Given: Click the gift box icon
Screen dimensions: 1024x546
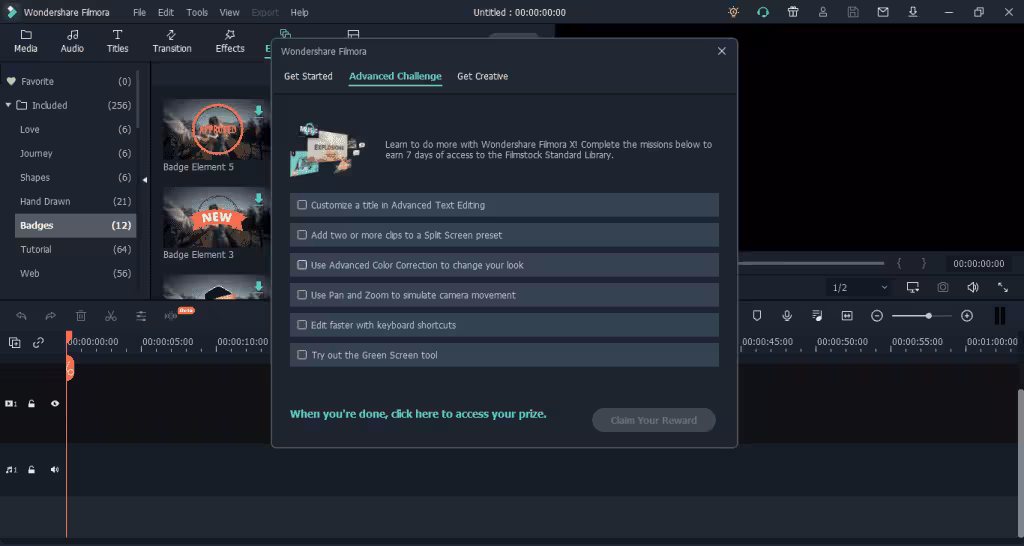Looking at the screenshot, I should 793,12.
